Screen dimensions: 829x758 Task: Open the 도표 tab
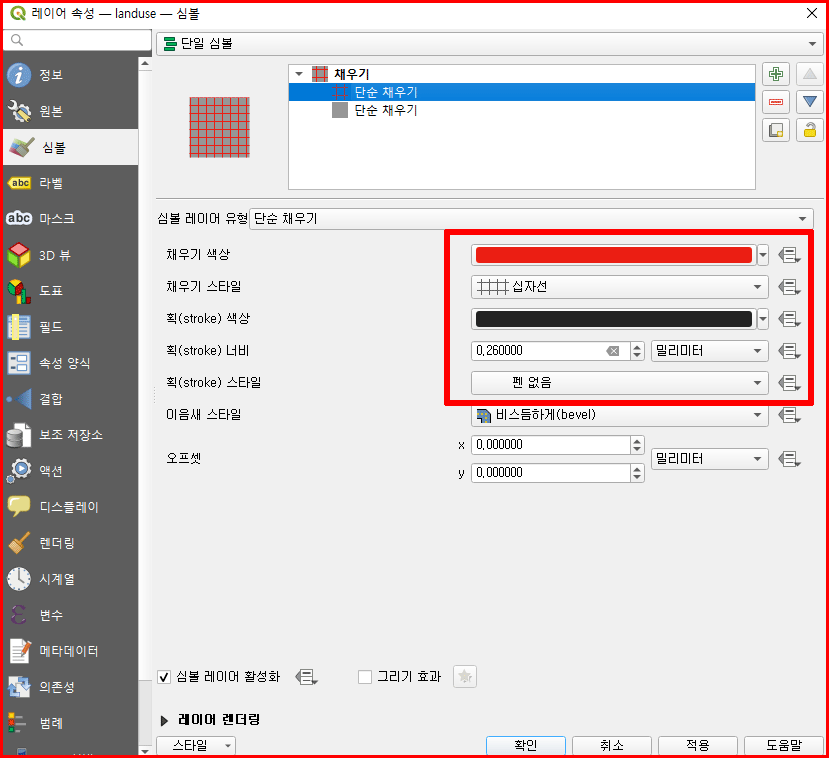[70, 291]
